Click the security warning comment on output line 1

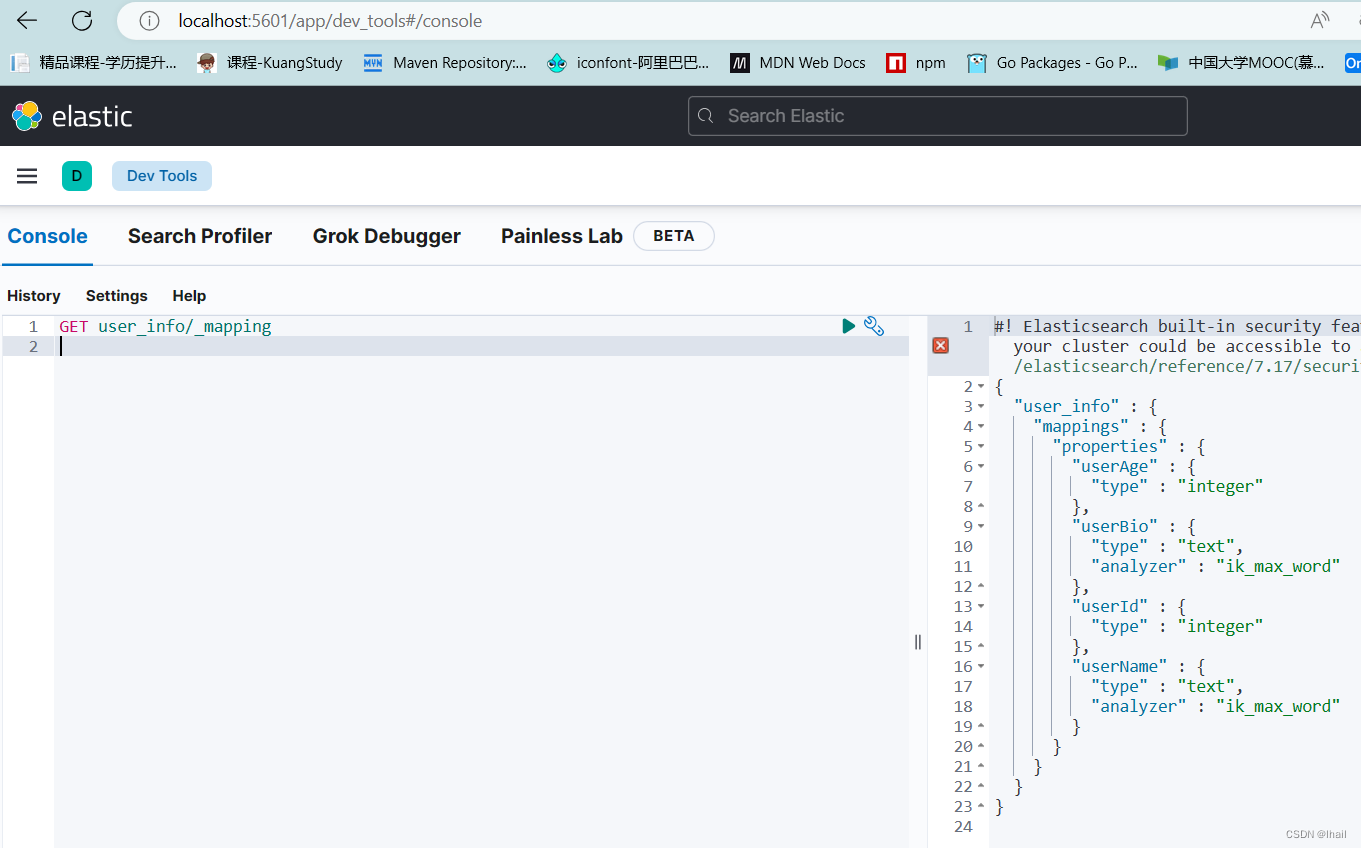coord(1177,346)
